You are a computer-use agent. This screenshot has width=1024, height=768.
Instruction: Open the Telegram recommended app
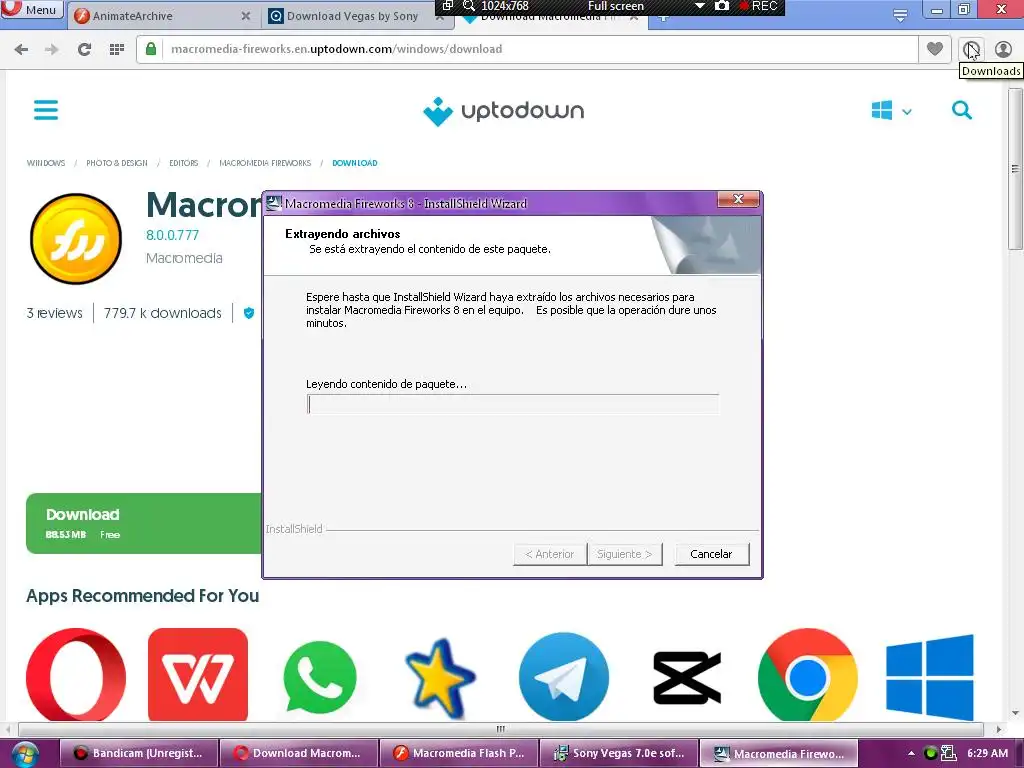(564, 677)
